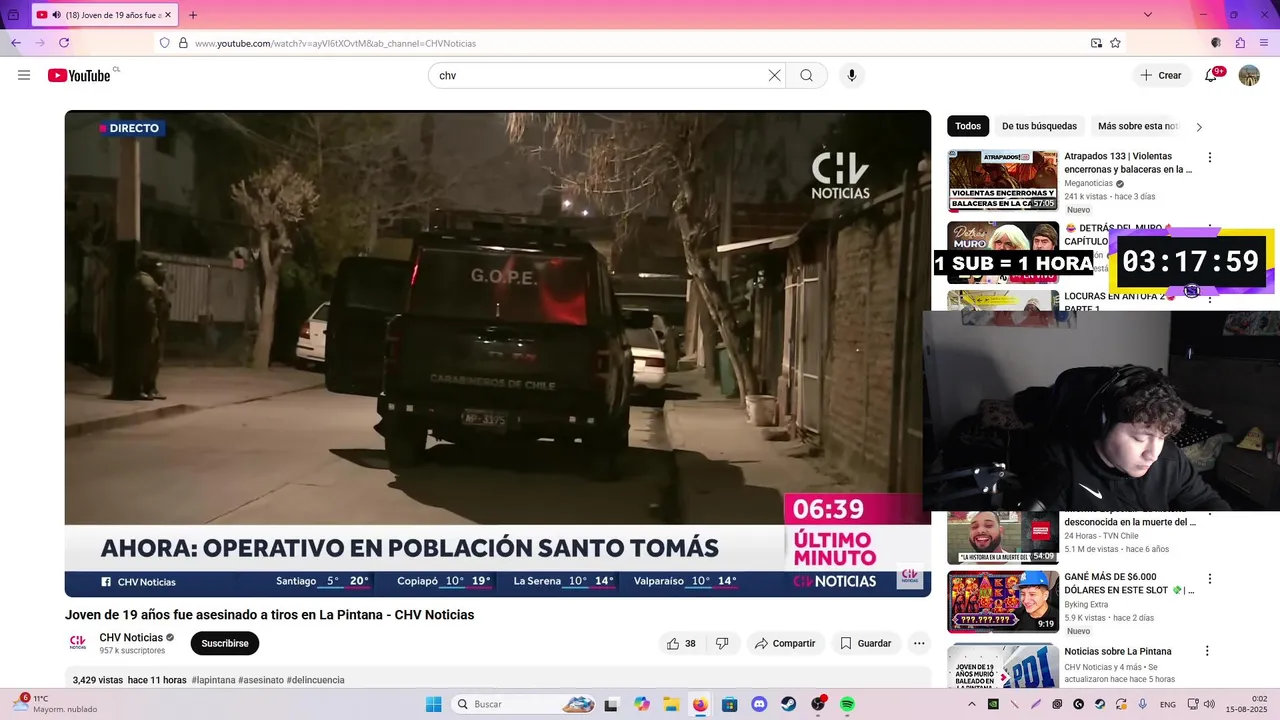Open File Explorer from taskbar

click(671, 704)
